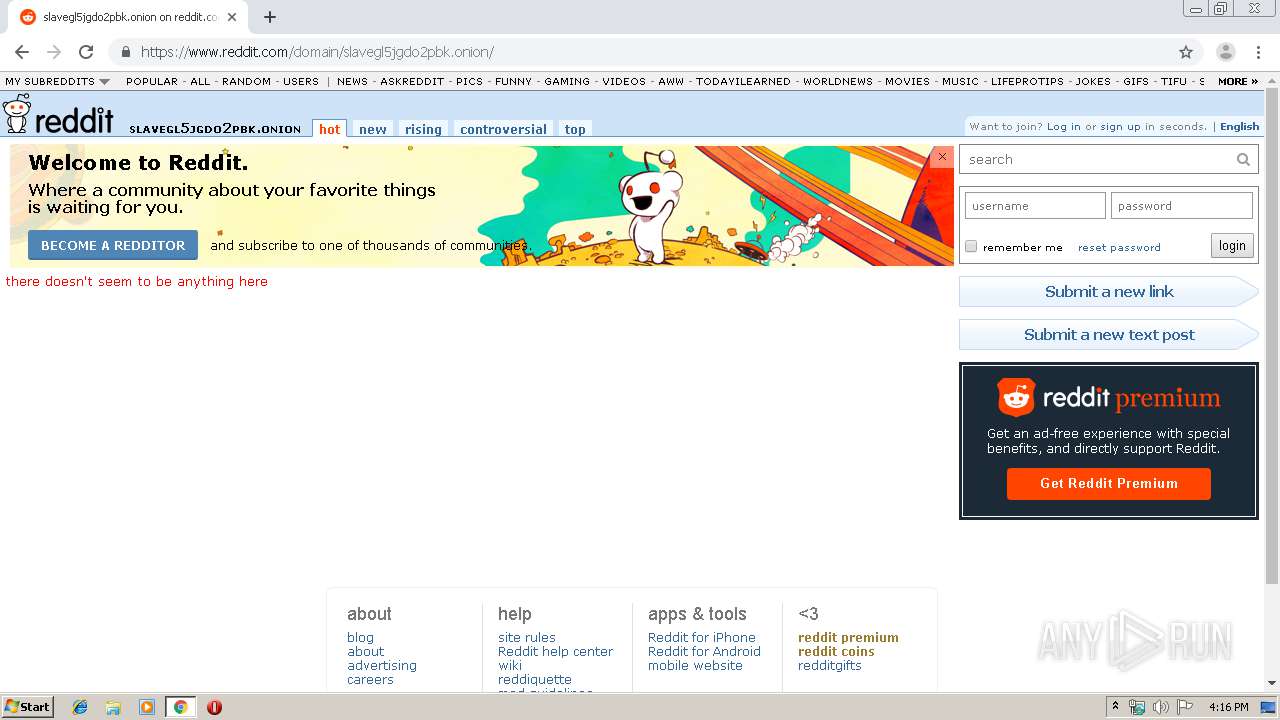
Task: Click the taskbar clock showing 4:16 PM
Action: click(x=1228, y=707)
